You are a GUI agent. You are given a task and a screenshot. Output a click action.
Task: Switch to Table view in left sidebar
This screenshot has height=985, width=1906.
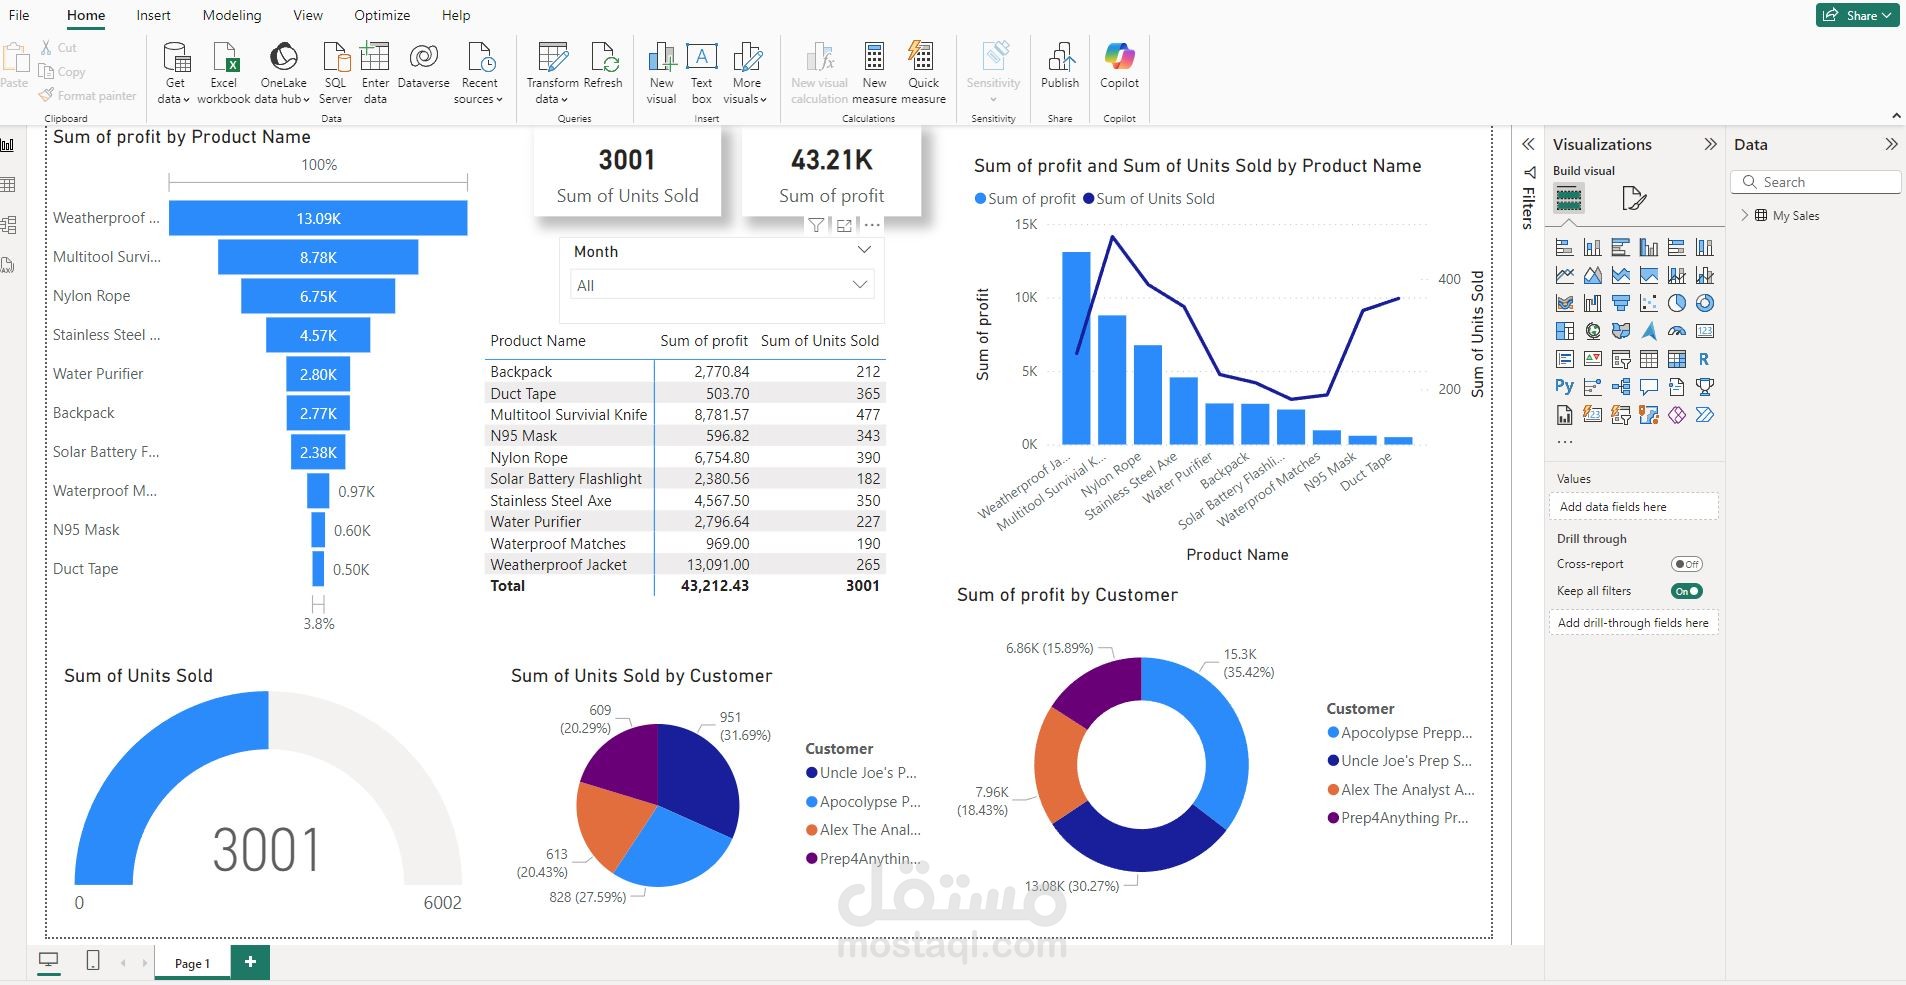click(9, 185)
